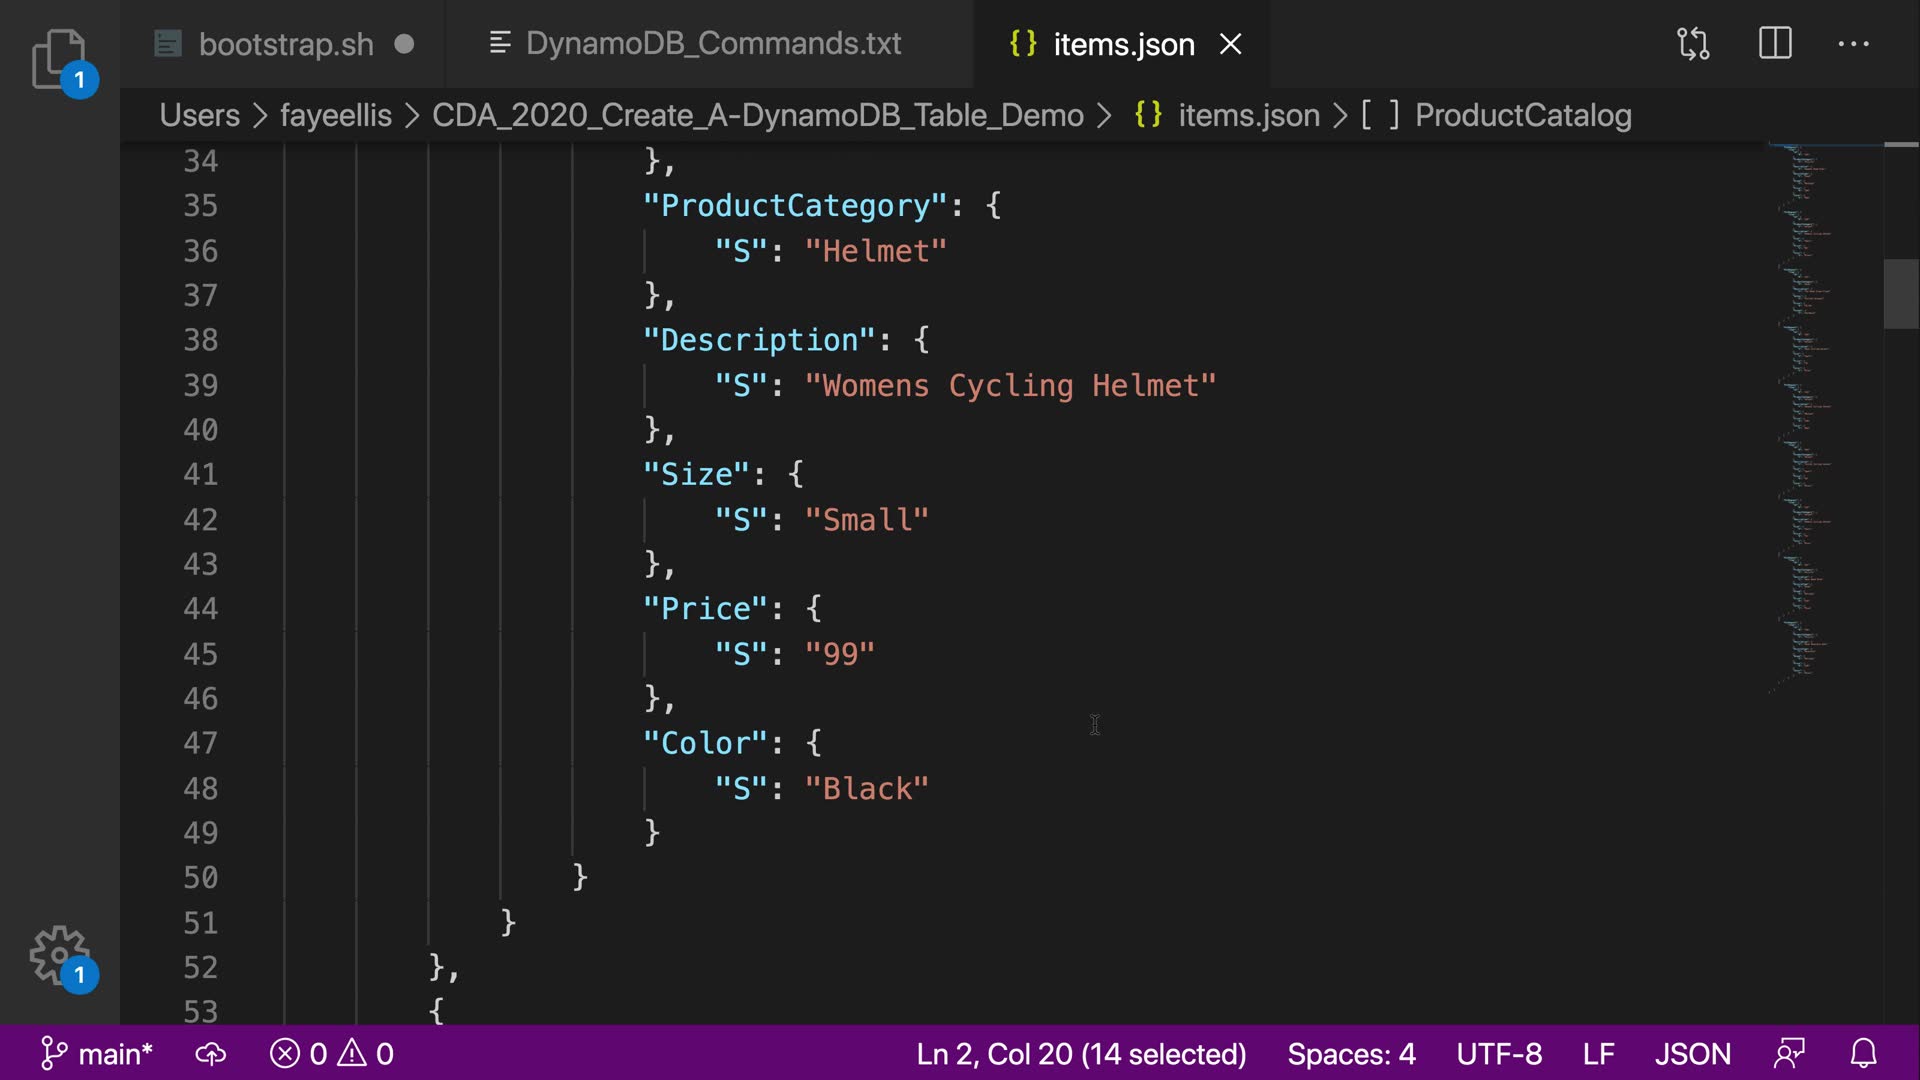The height and width of the screenshot is (1080, 1920).
Task: Click the feedback person icon
Action: pyautogui.click(x=1790, y=1054)
